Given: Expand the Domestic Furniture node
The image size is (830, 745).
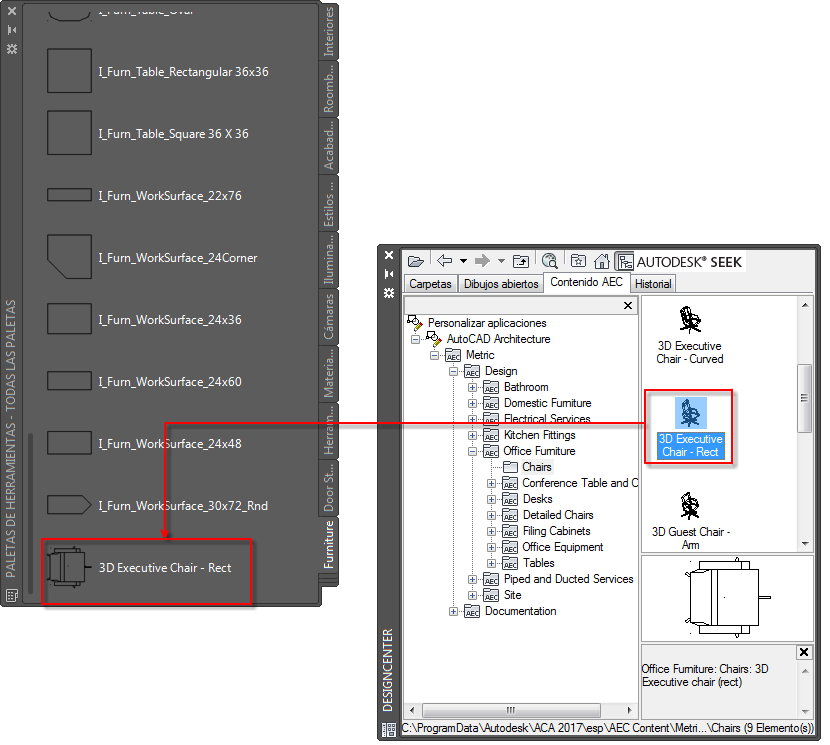Looking at the screenshot, I should click(x=472, y=403).
